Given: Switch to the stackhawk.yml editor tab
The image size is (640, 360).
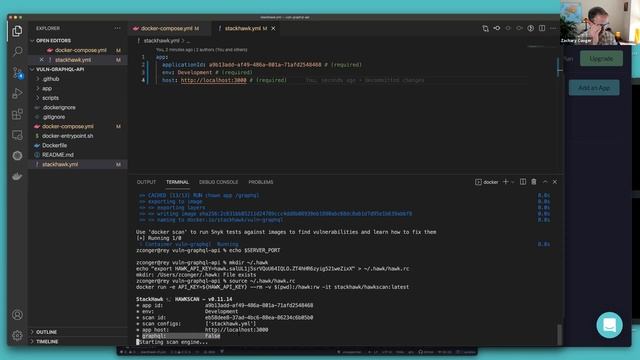Looking at the screenshot, I should click(246, 28).
